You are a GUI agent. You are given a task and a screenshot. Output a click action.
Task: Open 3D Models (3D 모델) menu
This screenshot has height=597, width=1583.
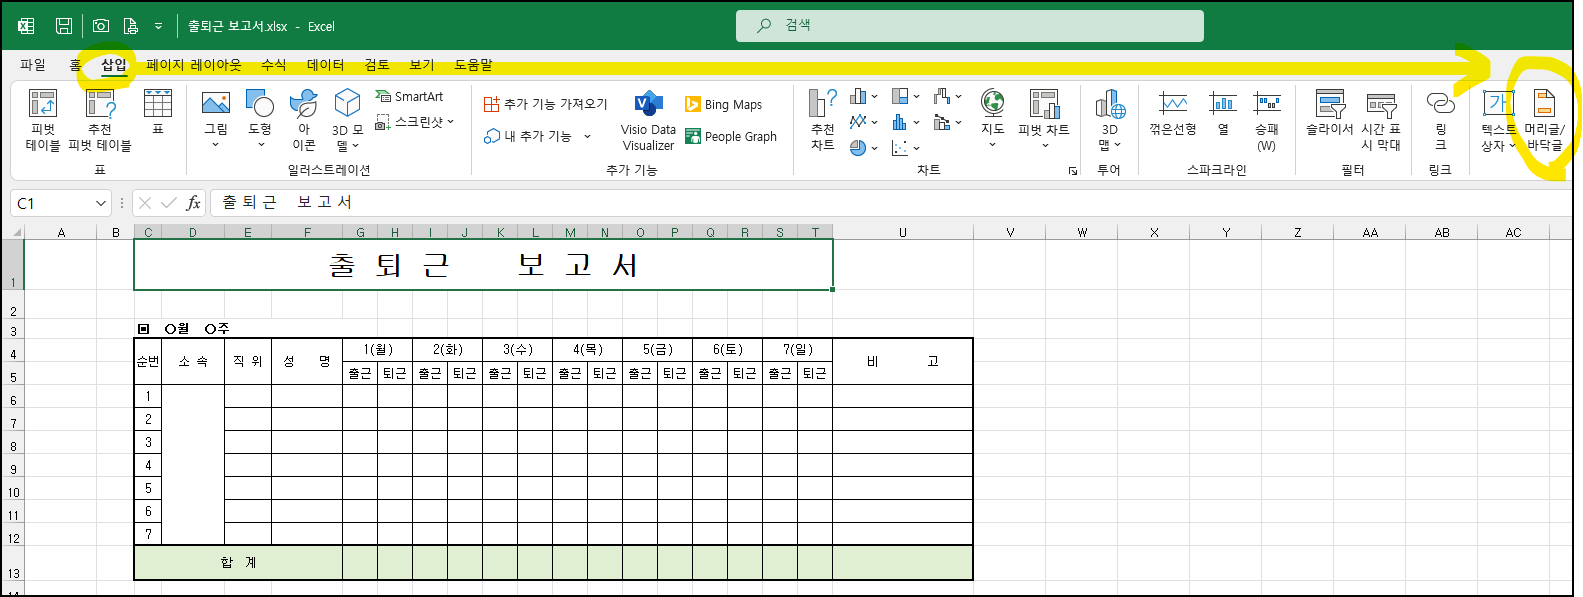coord(347,120)
